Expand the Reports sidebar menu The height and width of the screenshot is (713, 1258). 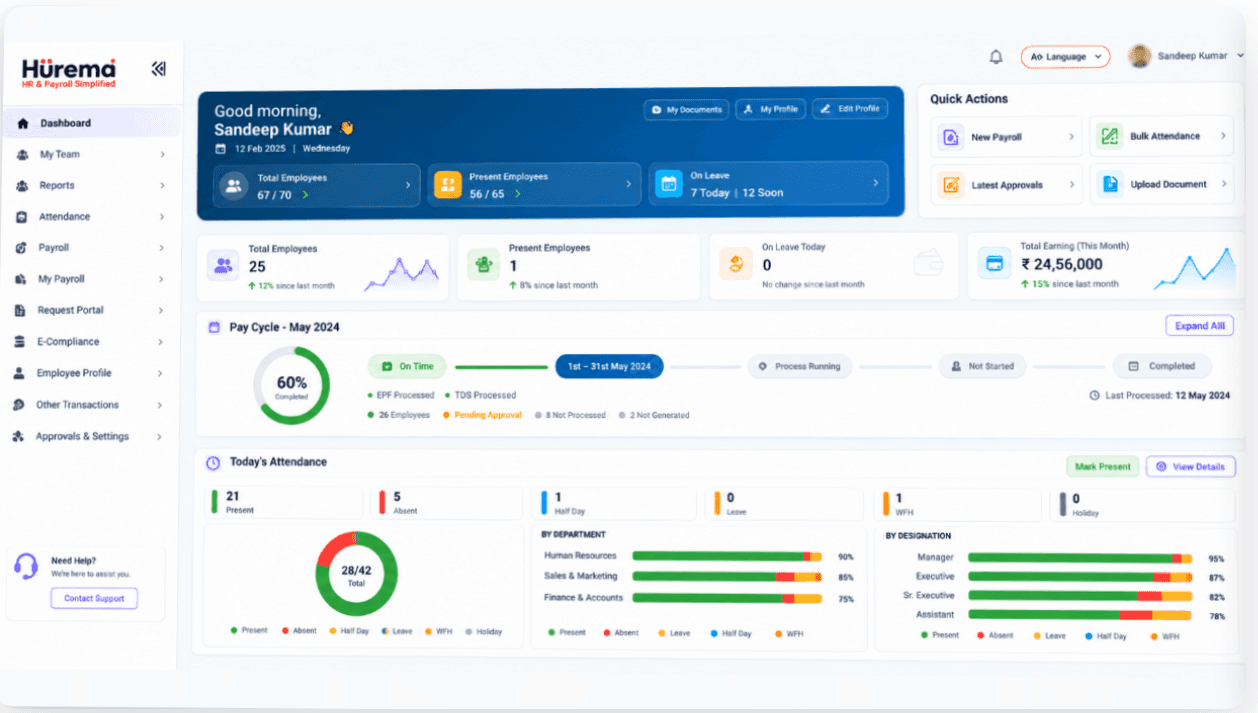(162, 186)
